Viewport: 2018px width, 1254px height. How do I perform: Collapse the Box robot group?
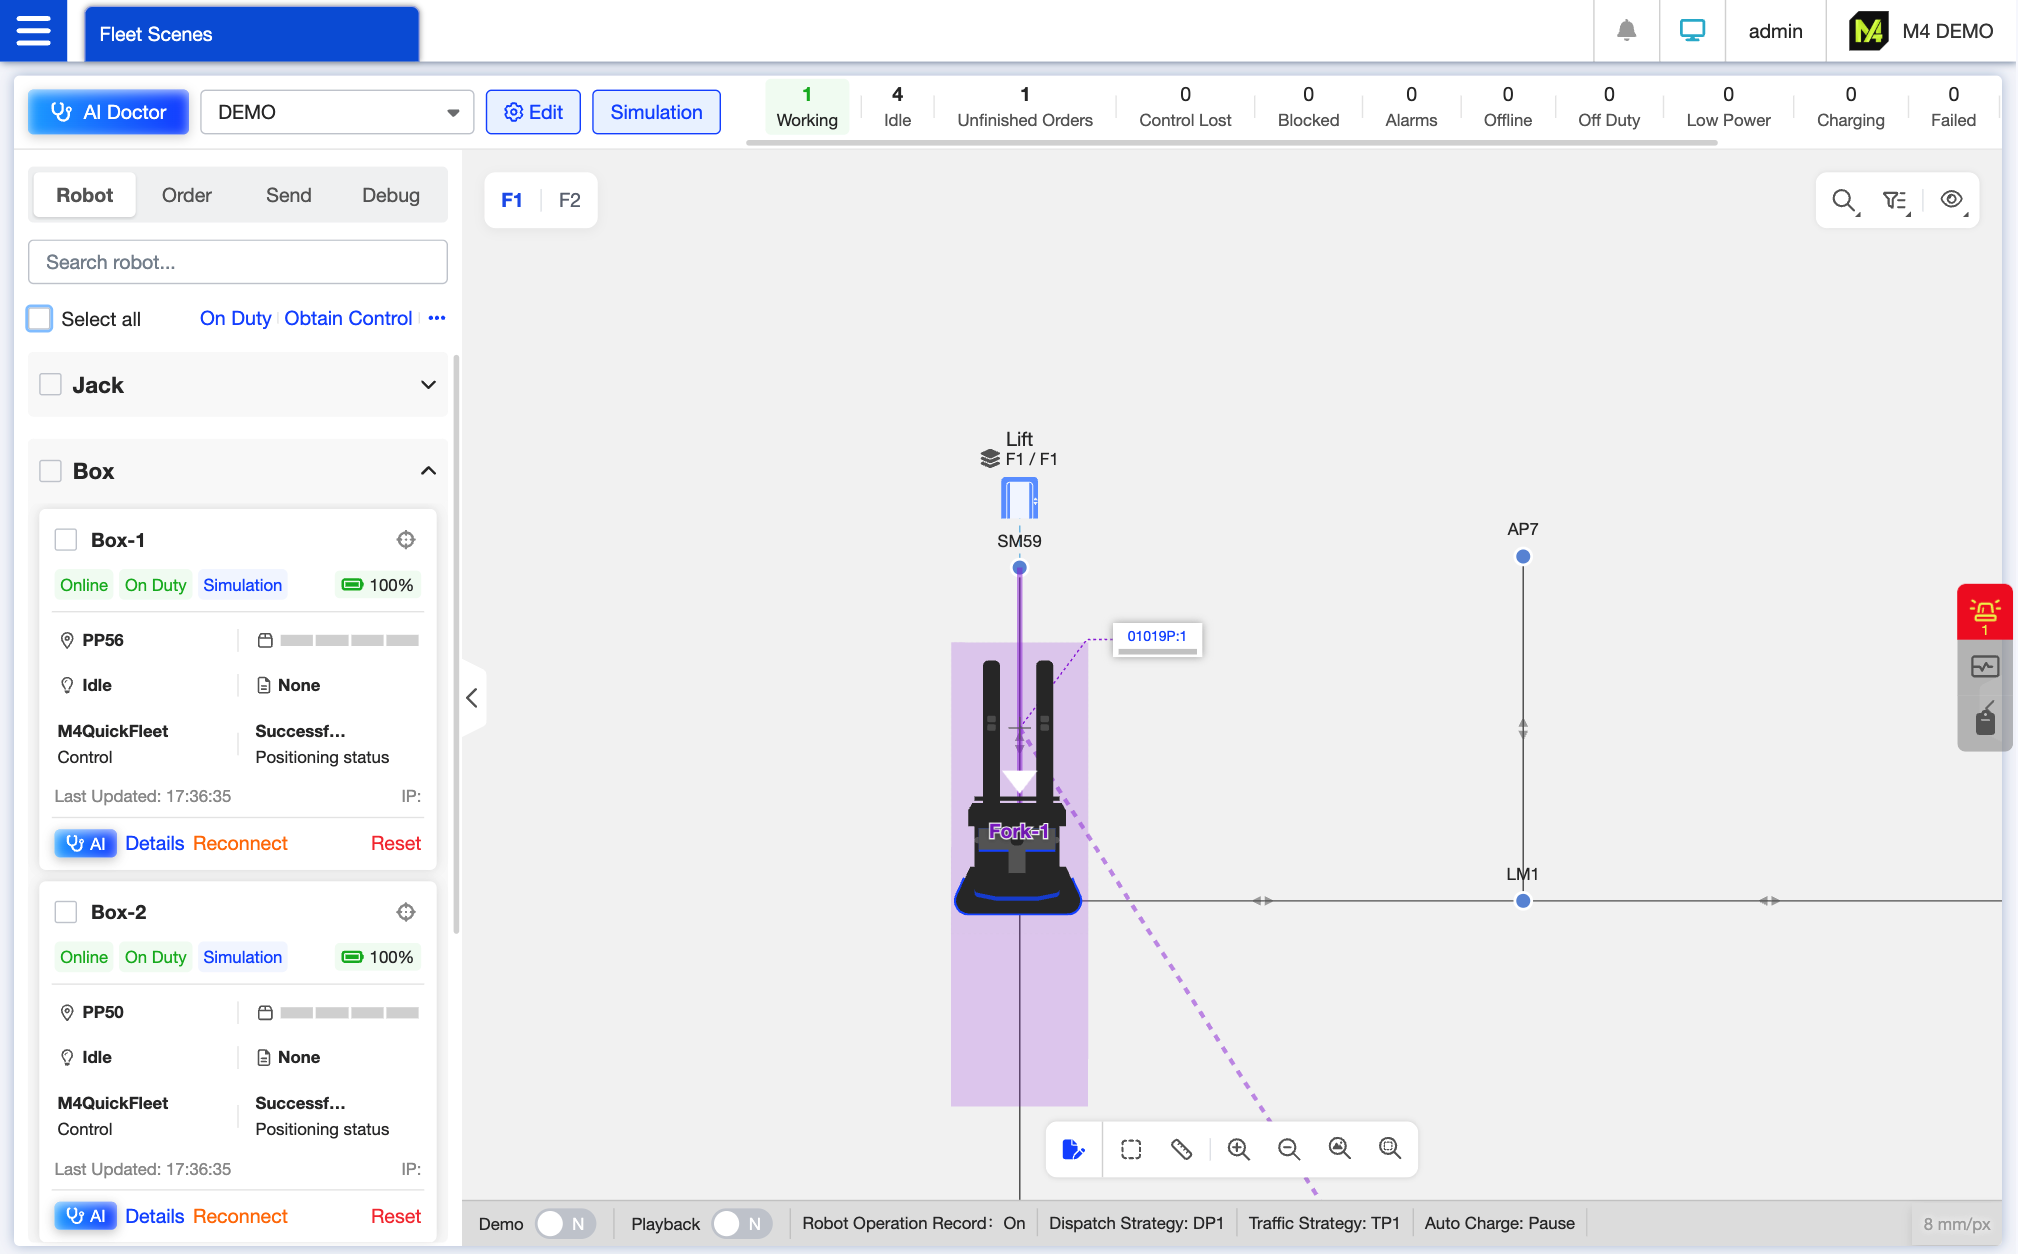point(428,471)
